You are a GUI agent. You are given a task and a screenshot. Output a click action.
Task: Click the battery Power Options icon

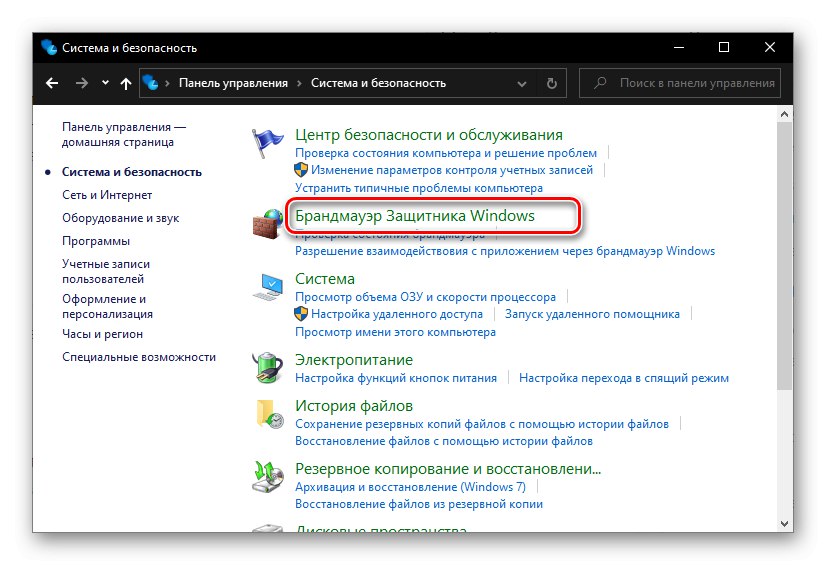click(x=268, y=368)
